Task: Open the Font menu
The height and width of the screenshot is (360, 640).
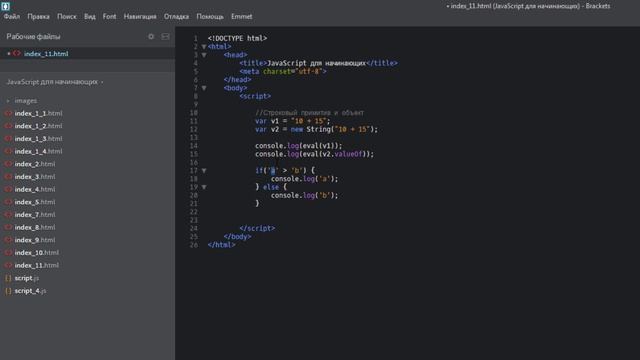Action: (x=109, y=17)
